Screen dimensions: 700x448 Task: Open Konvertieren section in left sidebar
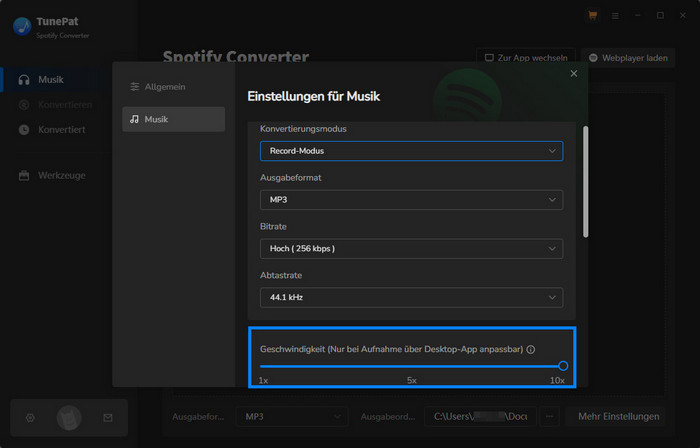pyautogui.click(x=56, y=105)
